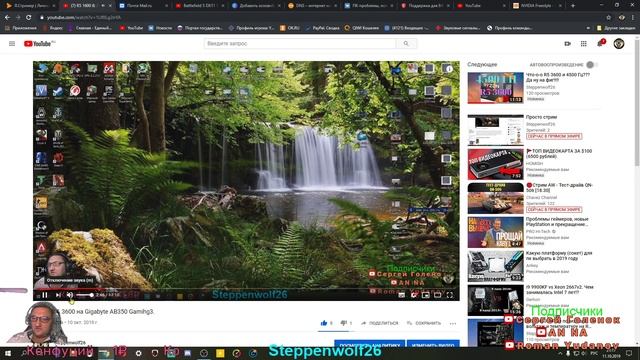Skip to the next video in player
The image size is (640, 360).
pyautogui.click(x=58, y=295)
